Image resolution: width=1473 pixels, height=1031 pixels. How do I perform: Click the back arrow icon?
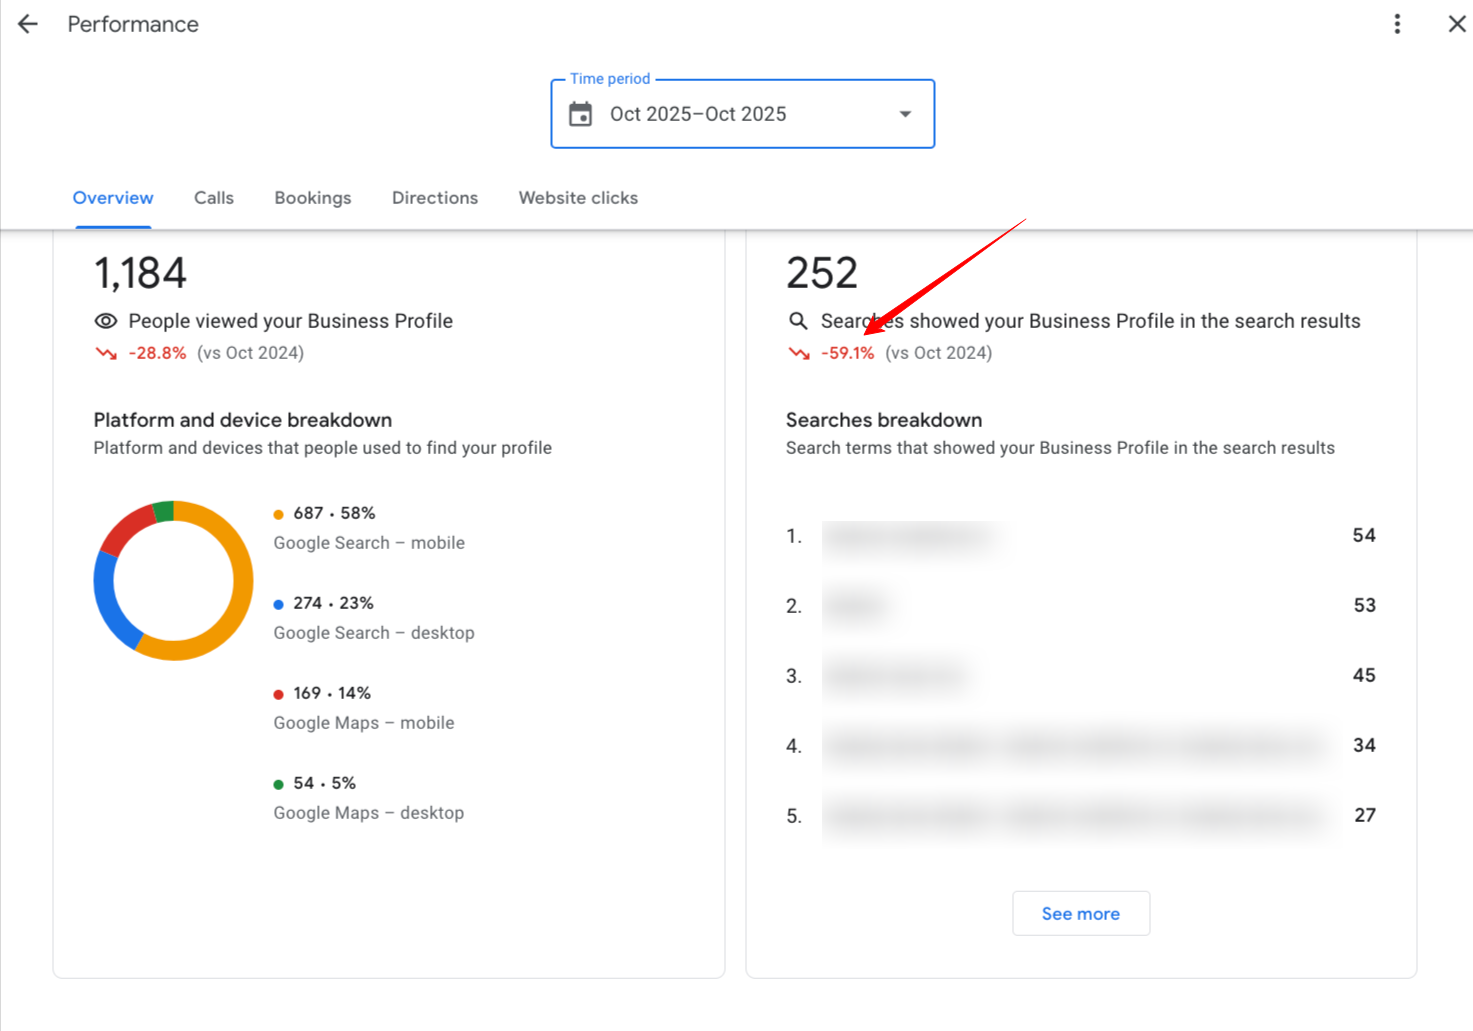click(x=26, y=23)
